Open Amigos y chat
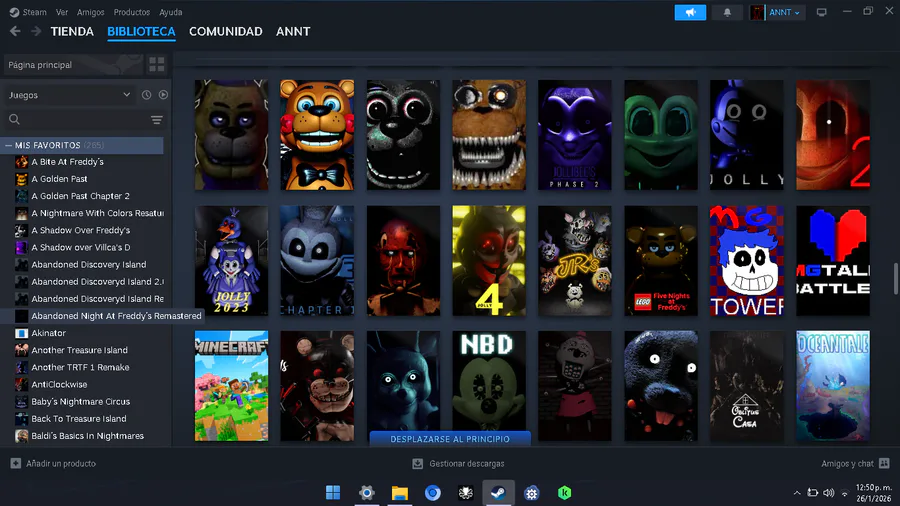Screen dimensions: 900x506 pyautogui.click(x=855, y=464)
